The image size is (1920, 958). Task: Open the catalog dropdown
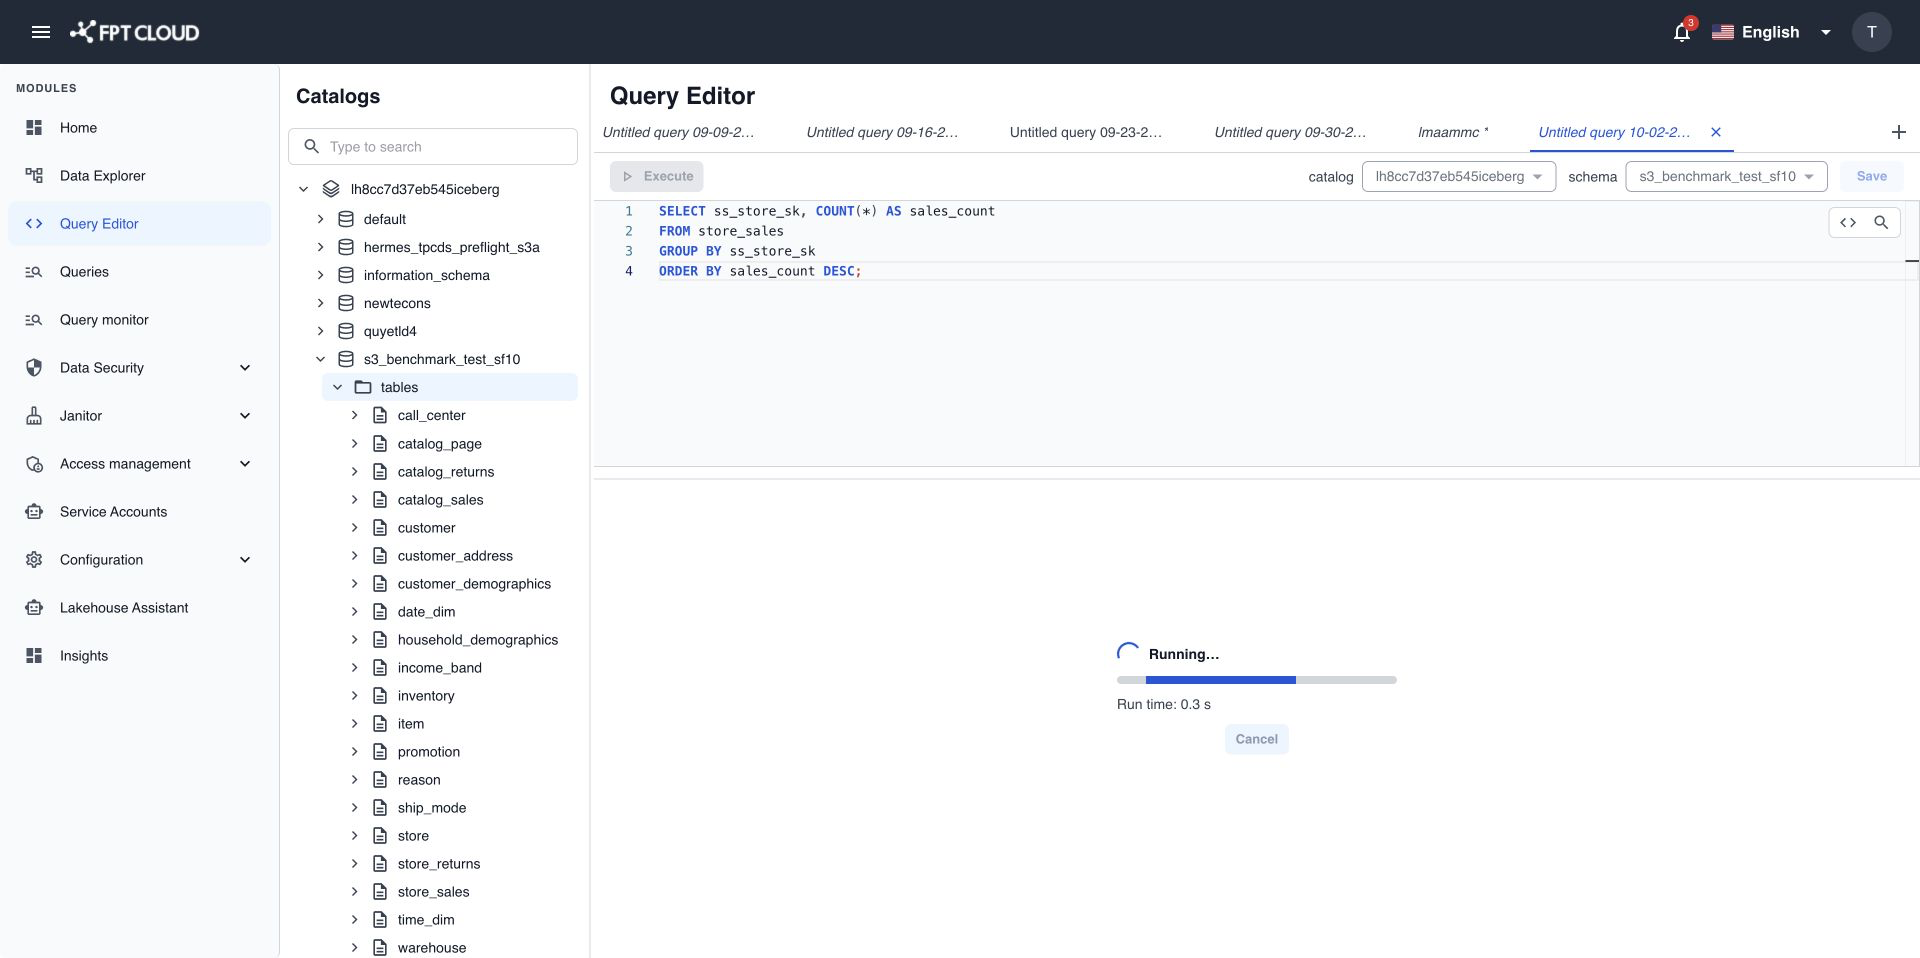1458,176
